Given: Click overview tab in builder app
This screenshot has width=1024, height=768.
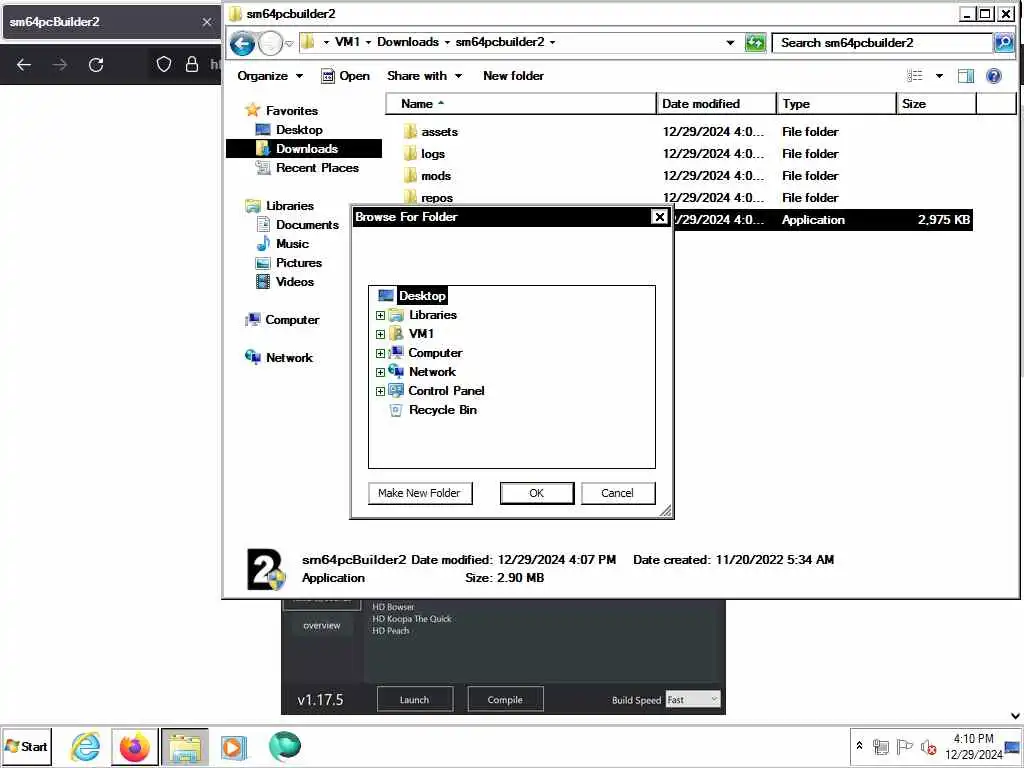Looking at the screenshot, I should click(322, 626).
